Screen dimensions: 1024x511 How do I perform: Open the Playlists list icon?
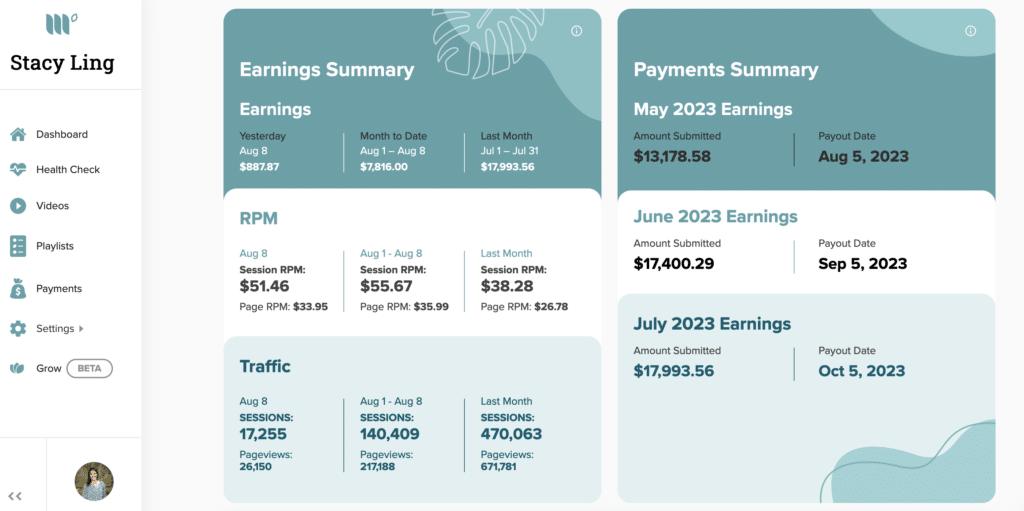18,246
